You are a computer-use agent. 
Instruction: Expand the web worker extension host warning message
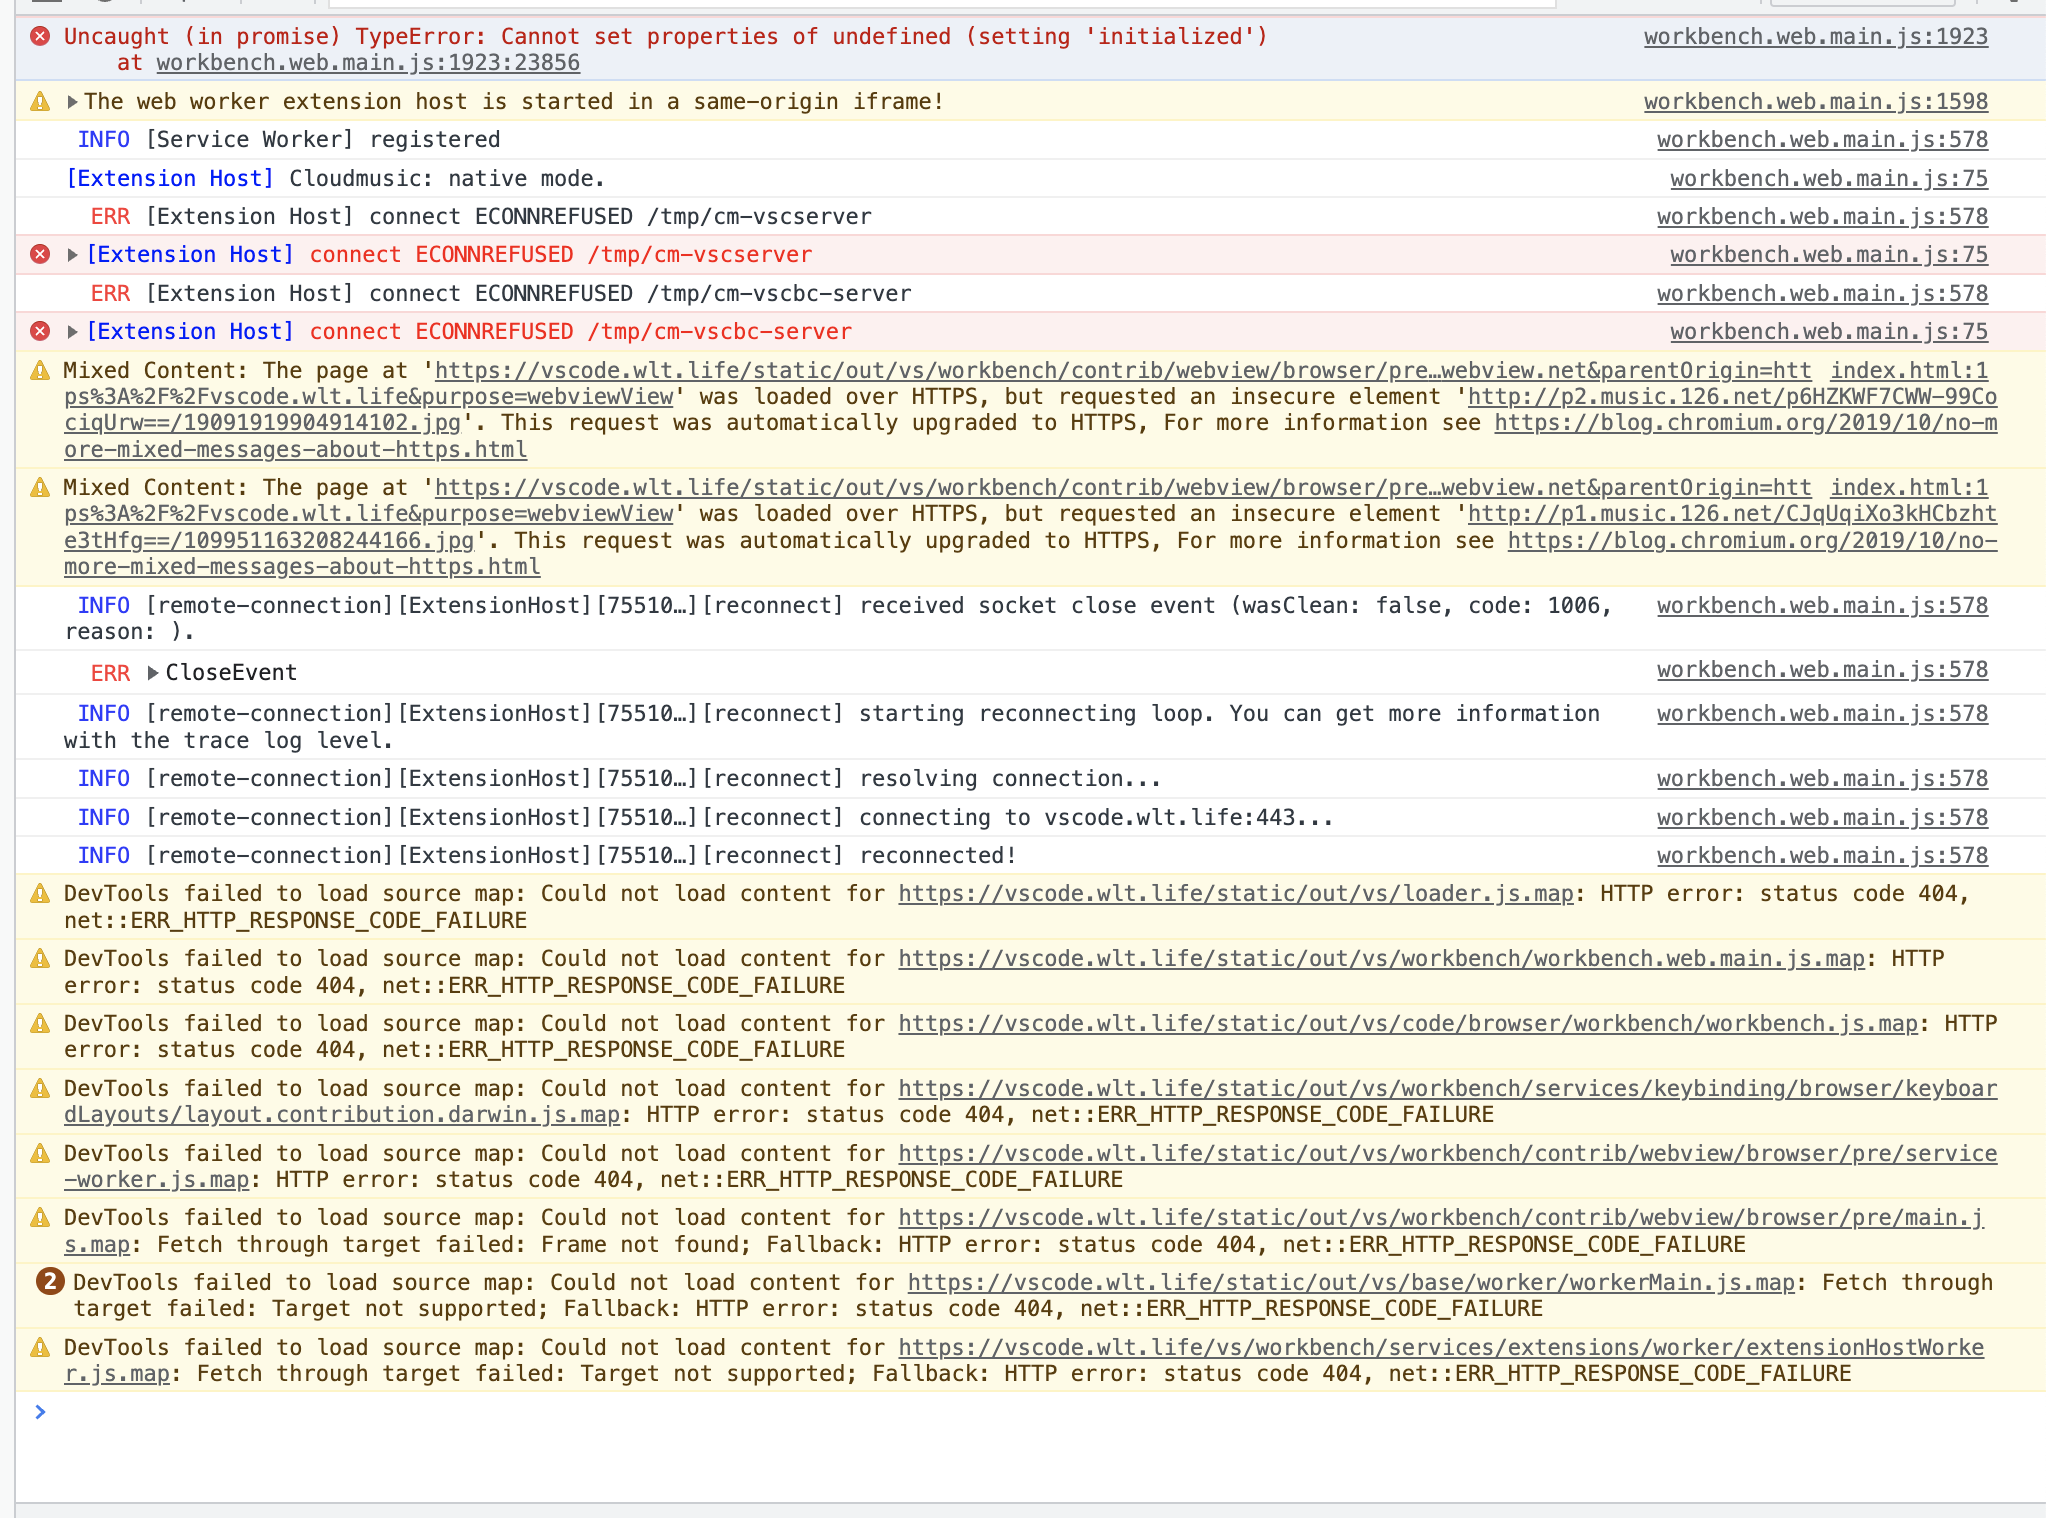coord(71,101)
